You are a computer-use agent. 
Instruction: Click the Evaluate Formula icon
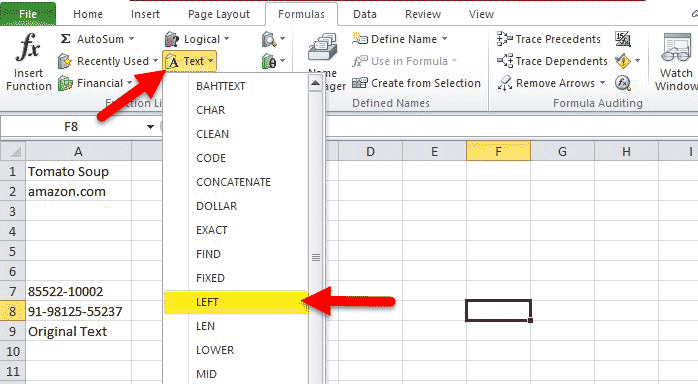623,83
